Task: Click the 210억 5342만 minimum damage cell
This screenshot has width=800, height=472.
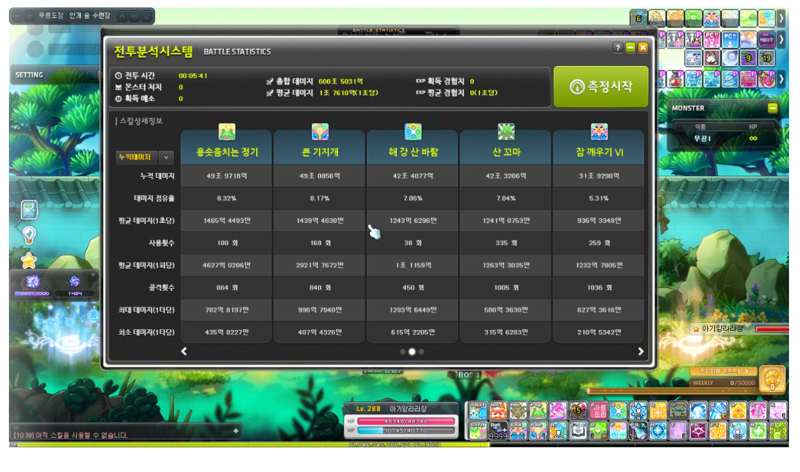Action: coord(599,332)
